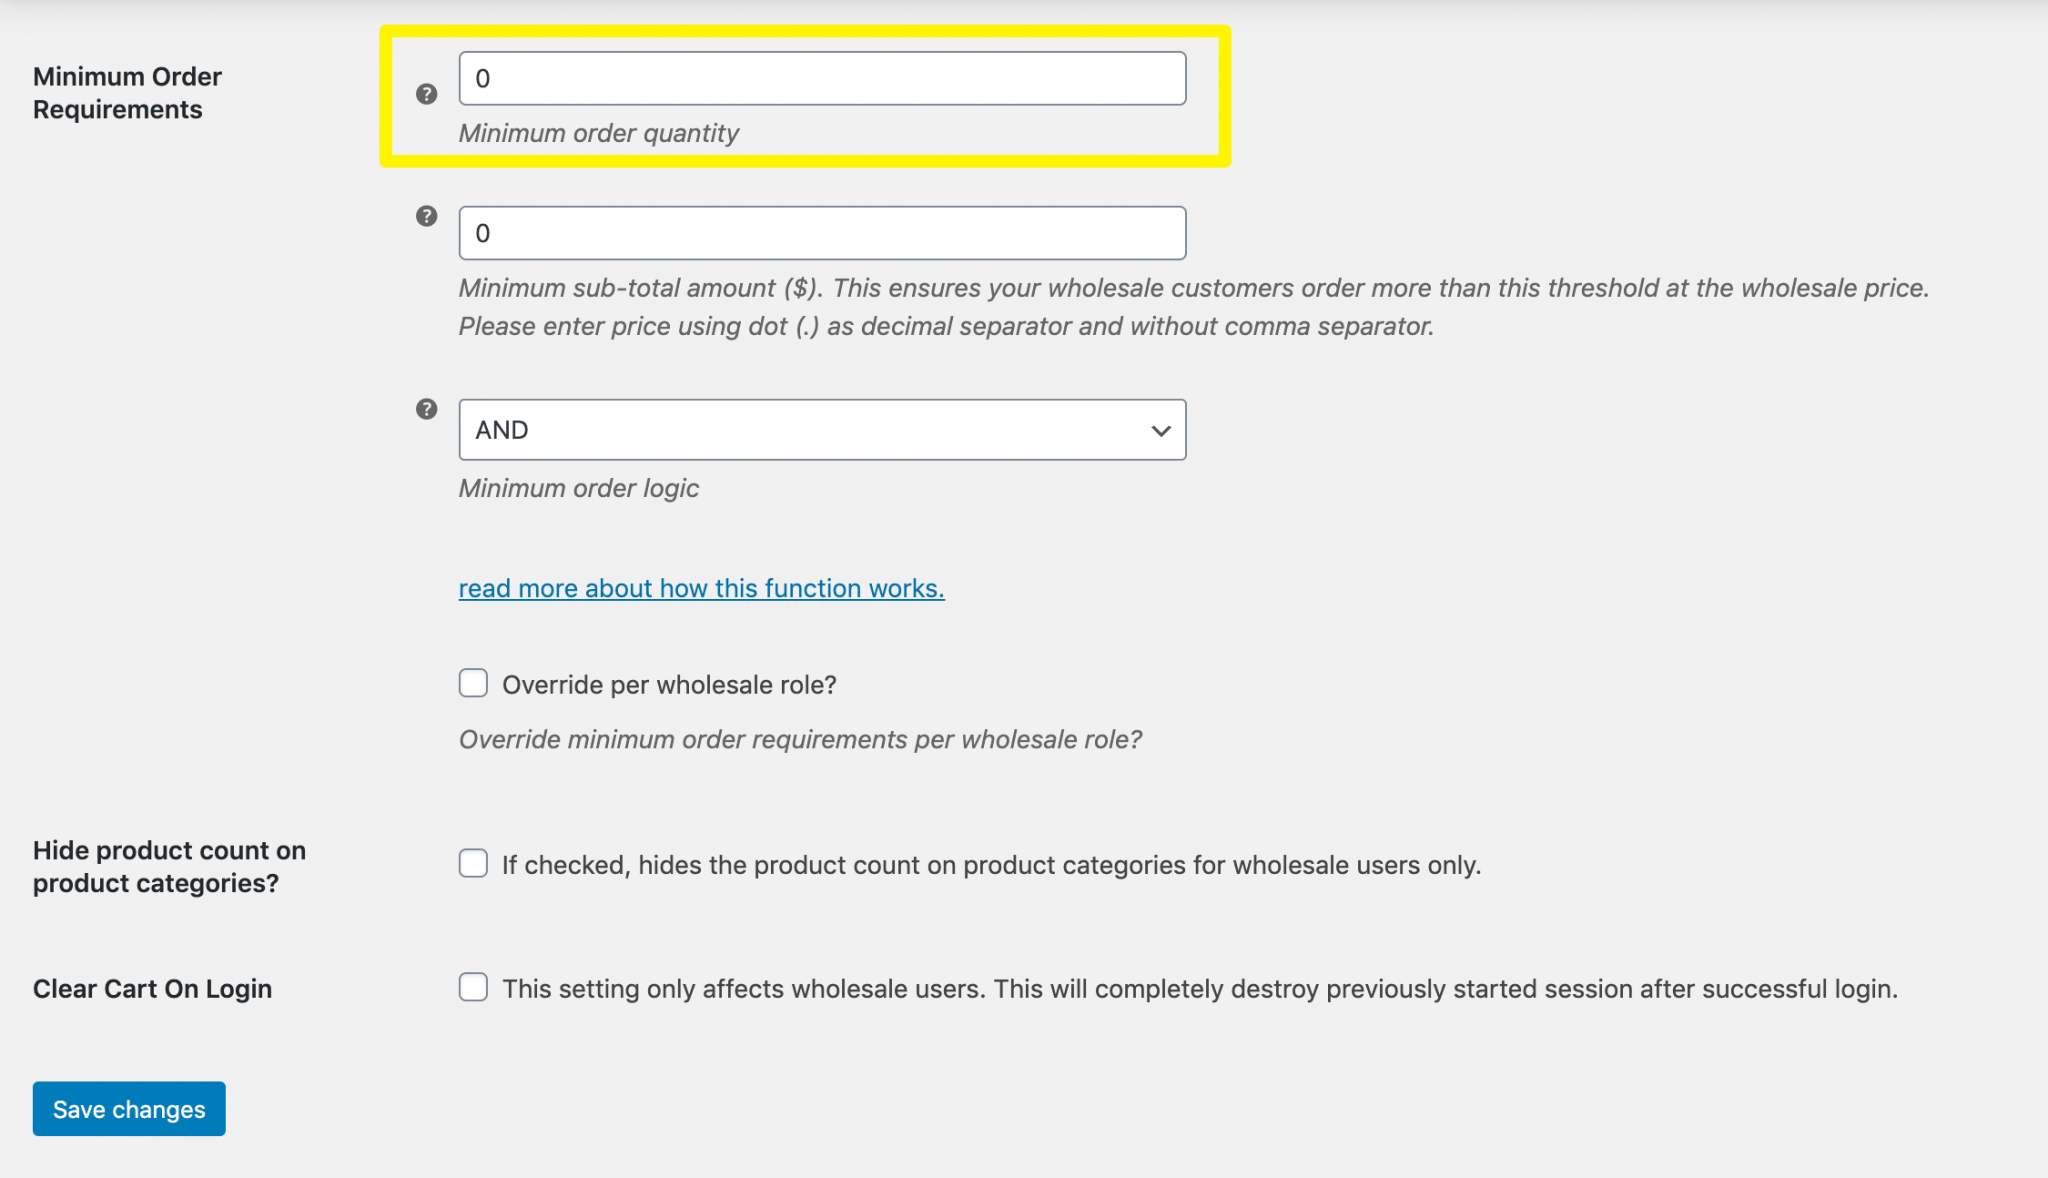Click the Clear Cart On Login label
The height and width of the screenshot is (1178, 2048).
click(x=152, y=989)
